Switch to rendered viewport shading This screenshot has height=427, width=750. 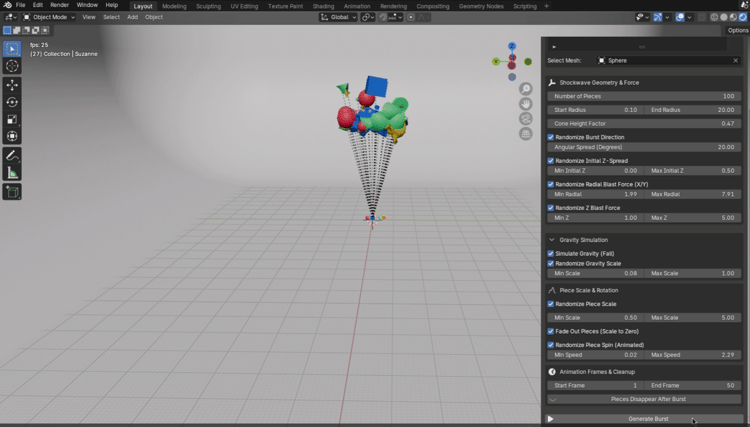[x=743, y=17]
